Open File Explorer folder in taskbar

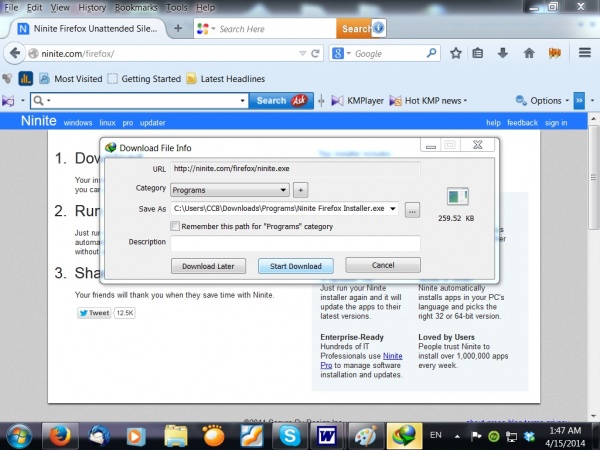point(176,436)
